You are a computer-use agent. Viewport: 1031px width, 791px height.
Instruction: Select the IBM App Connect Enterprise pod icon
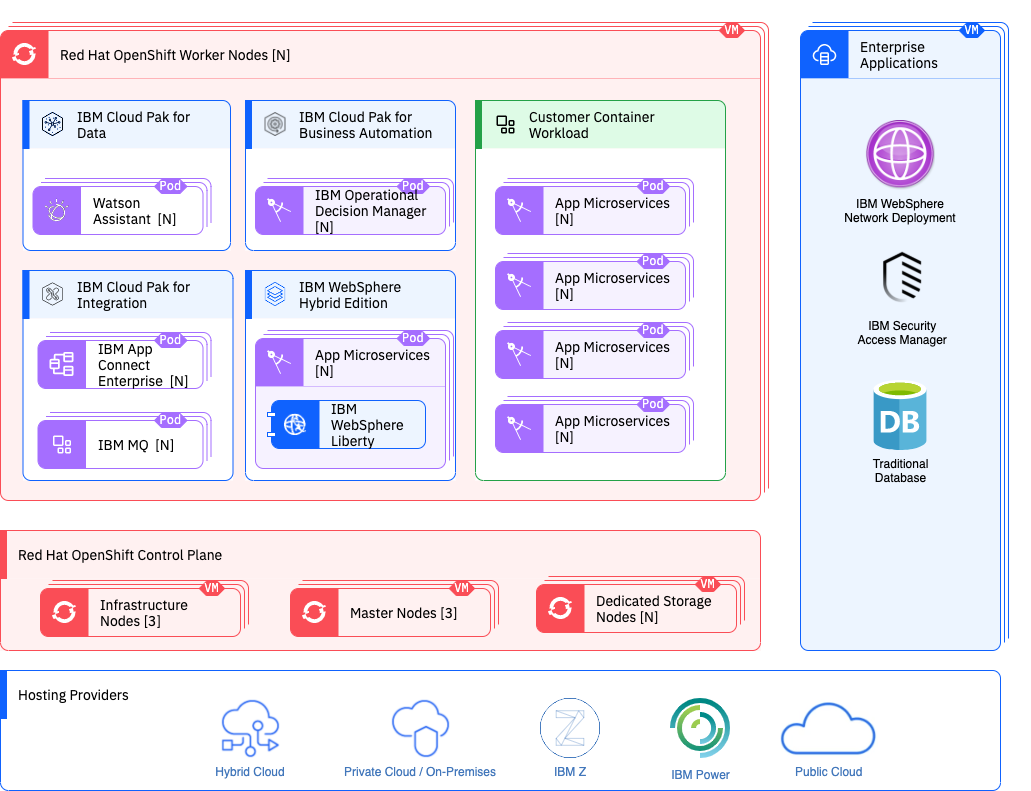[62, 365]
